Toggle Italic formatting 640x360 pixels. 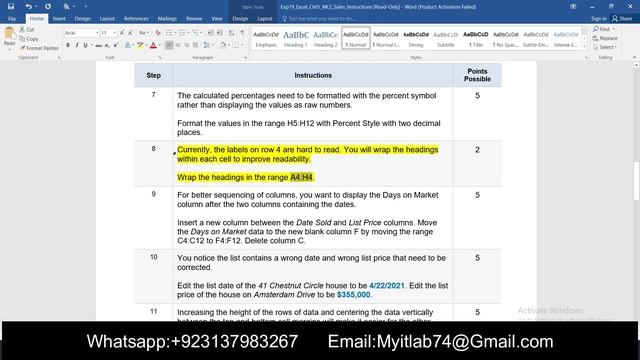click(x=76, y=45)
